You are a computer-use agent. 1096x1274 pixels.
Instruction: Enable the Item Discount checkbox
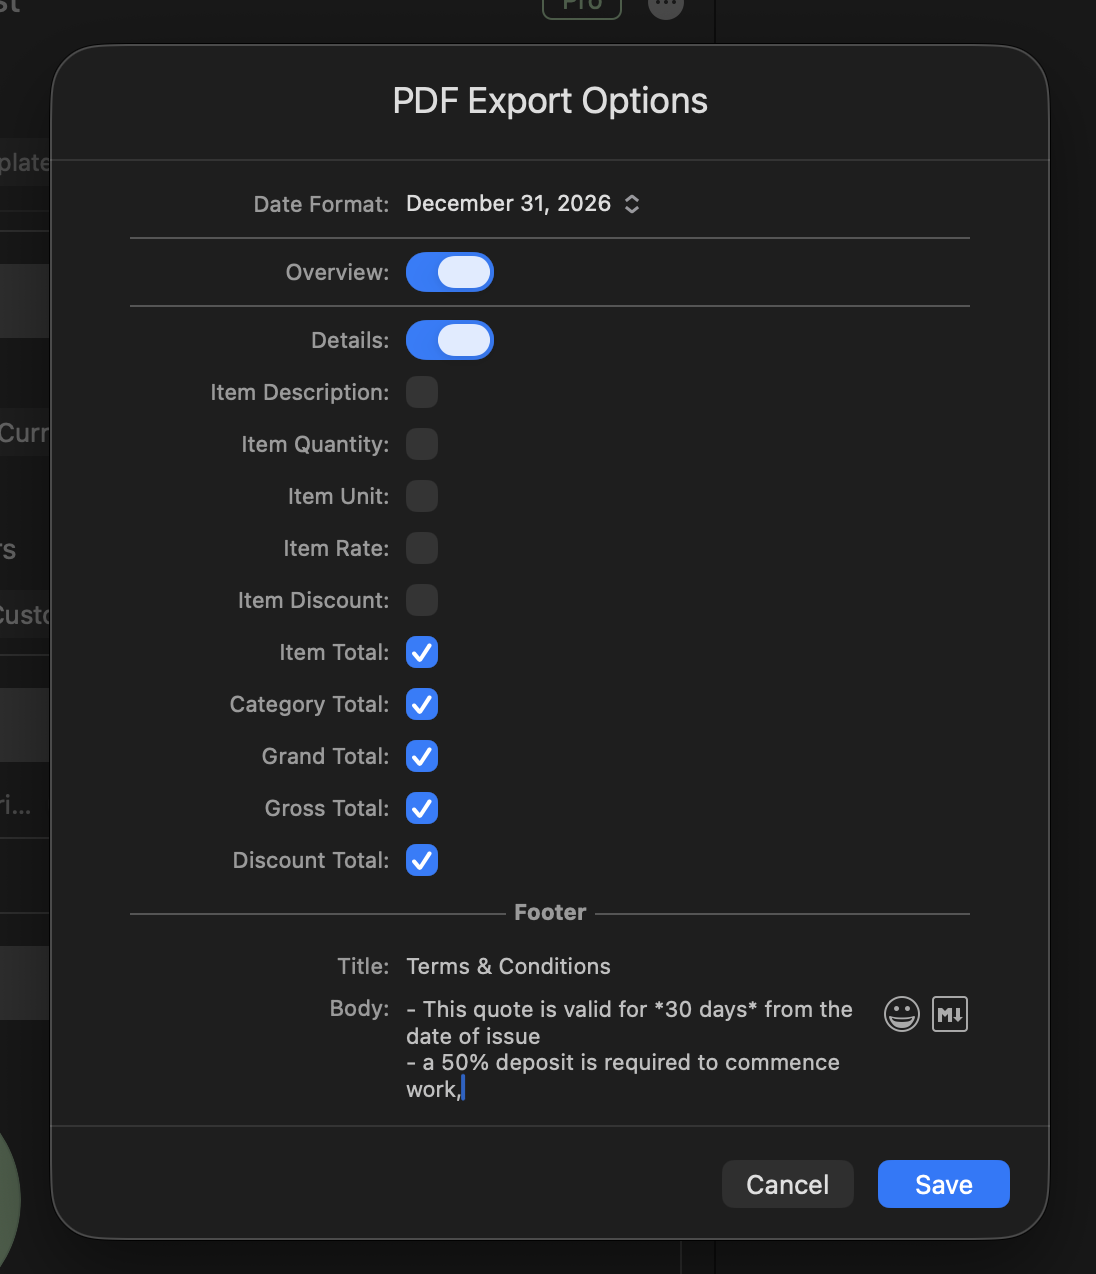(422, 600)
